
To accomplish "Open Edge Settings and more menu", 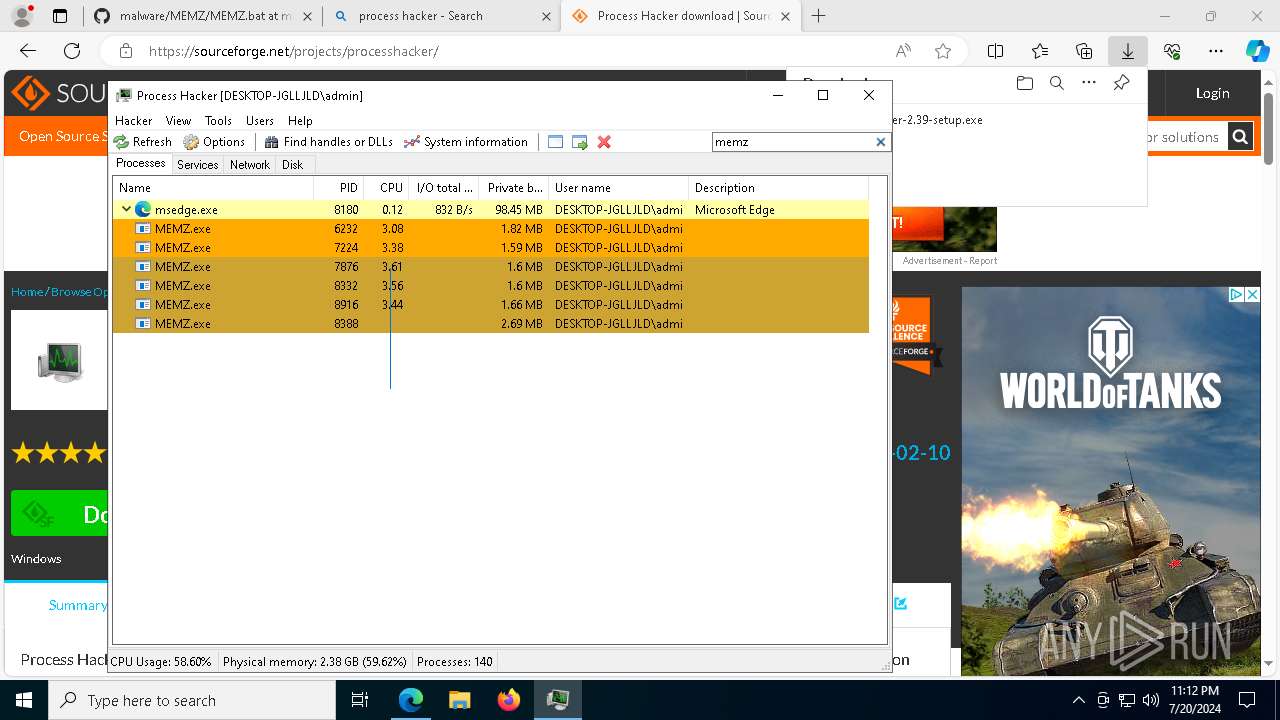I will click(1216, 51).
